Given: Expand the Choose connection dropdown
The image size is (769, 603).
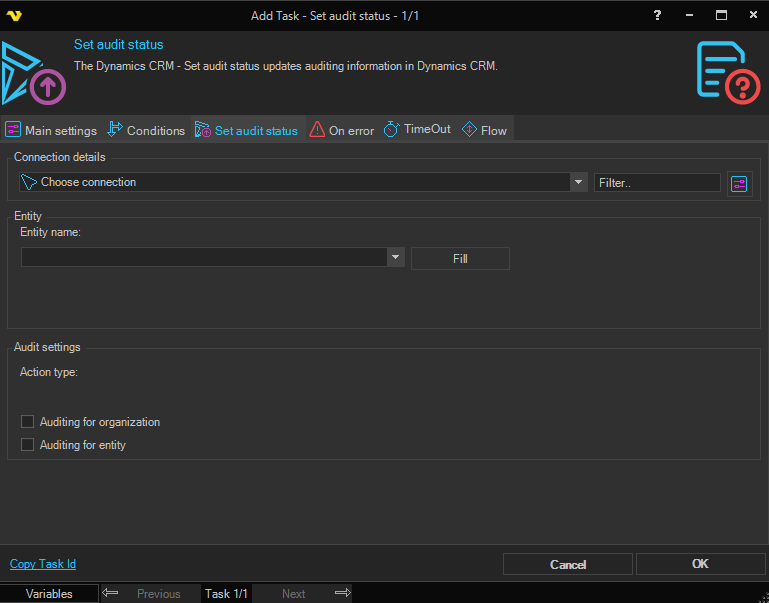Looking at the screenshot, I should point(578,182).
